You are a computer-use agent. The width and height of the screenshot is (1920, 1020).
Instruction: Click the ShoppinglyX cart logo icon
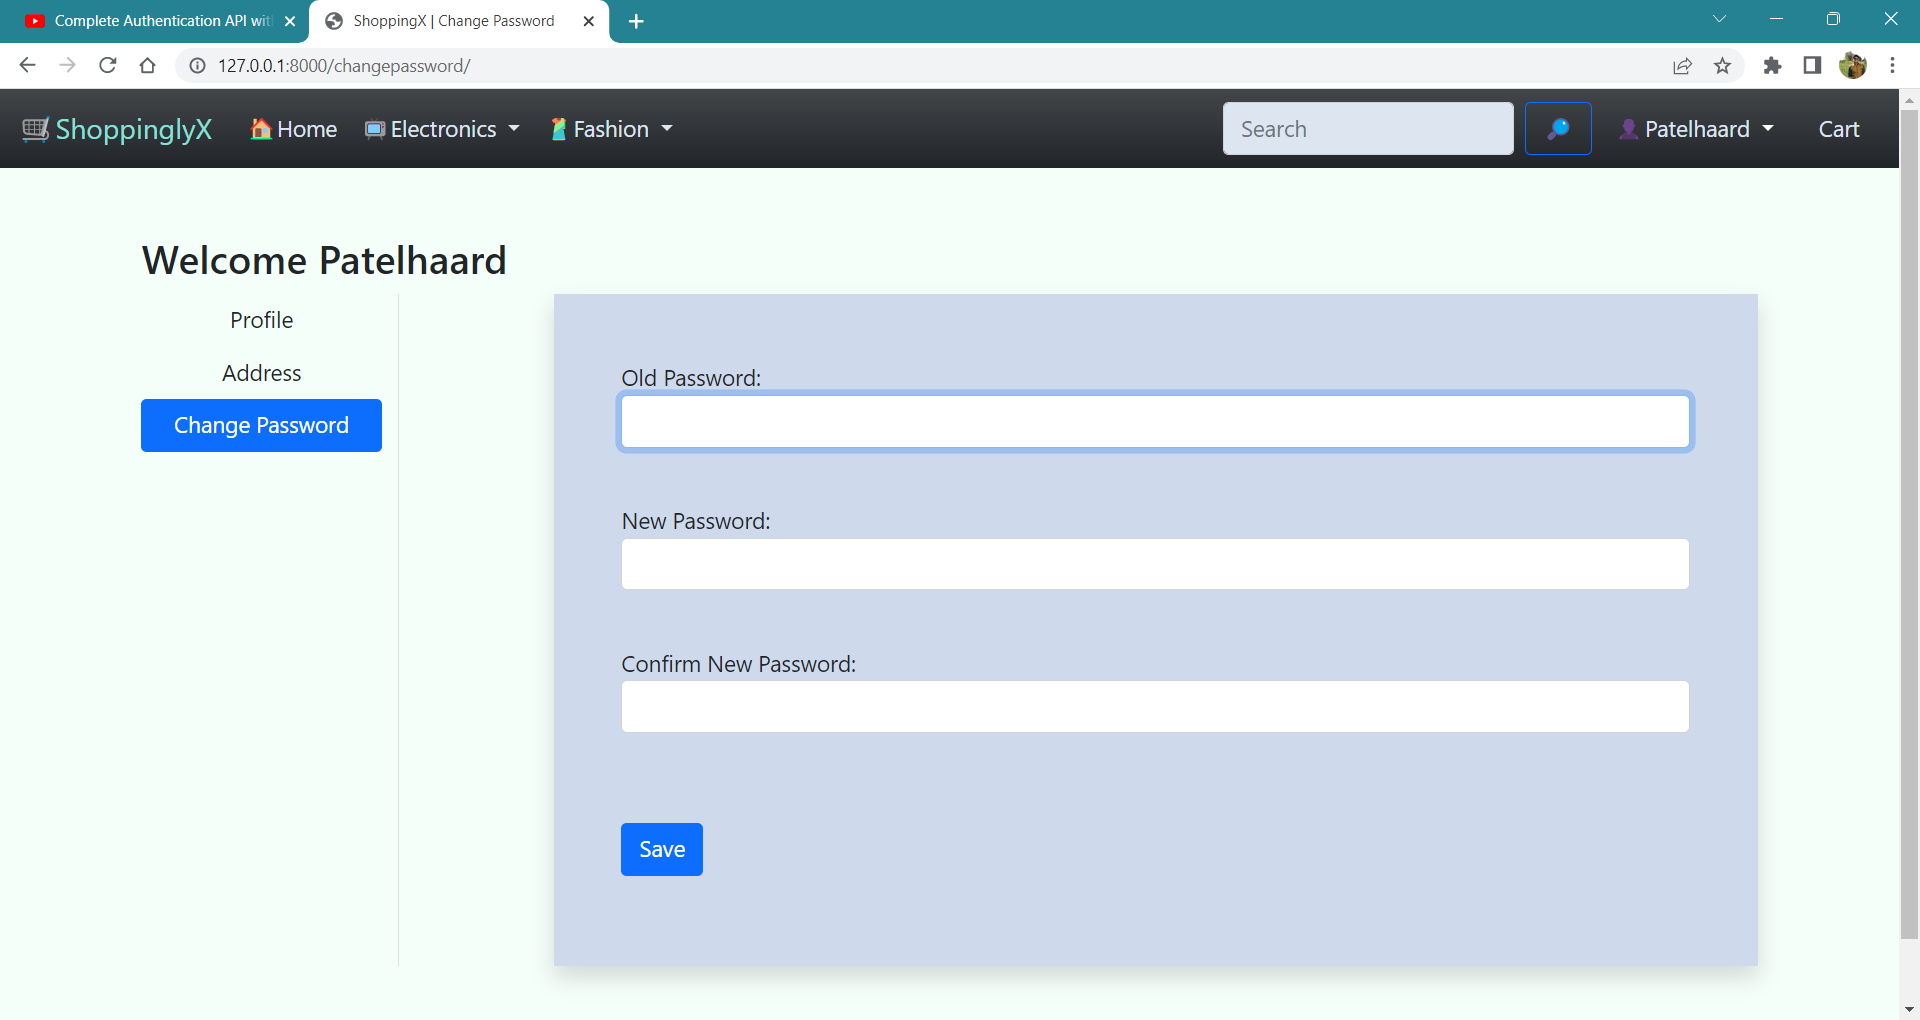tap(34, 128)
